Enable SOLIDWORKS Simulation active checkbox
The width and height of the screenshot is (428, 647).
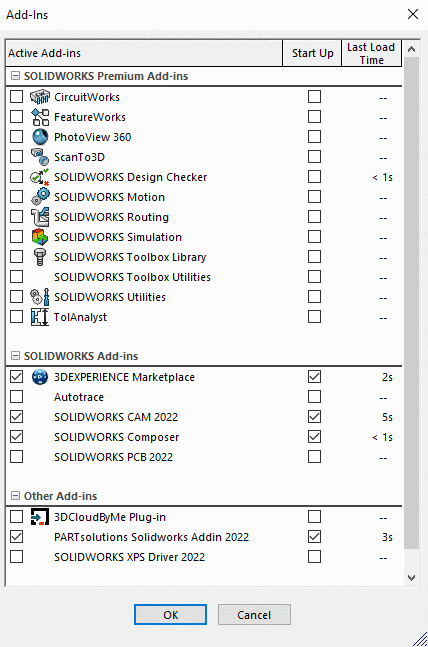17,237
